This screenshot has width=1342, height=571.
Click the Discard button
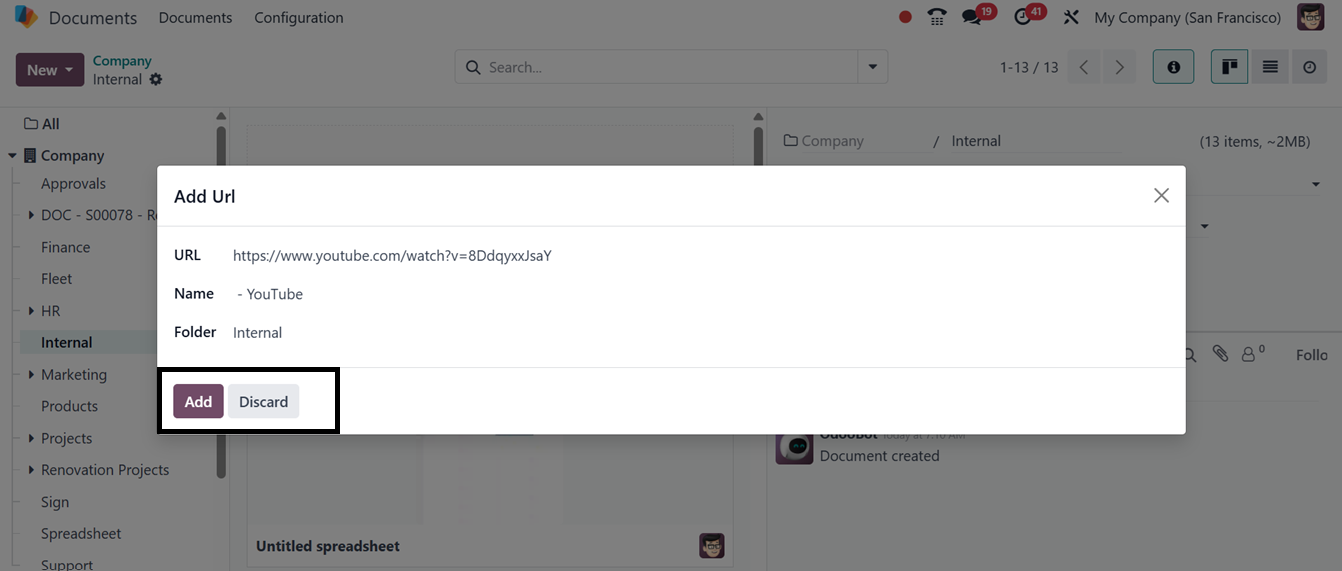pyautogui.click(x=263, y=401)
